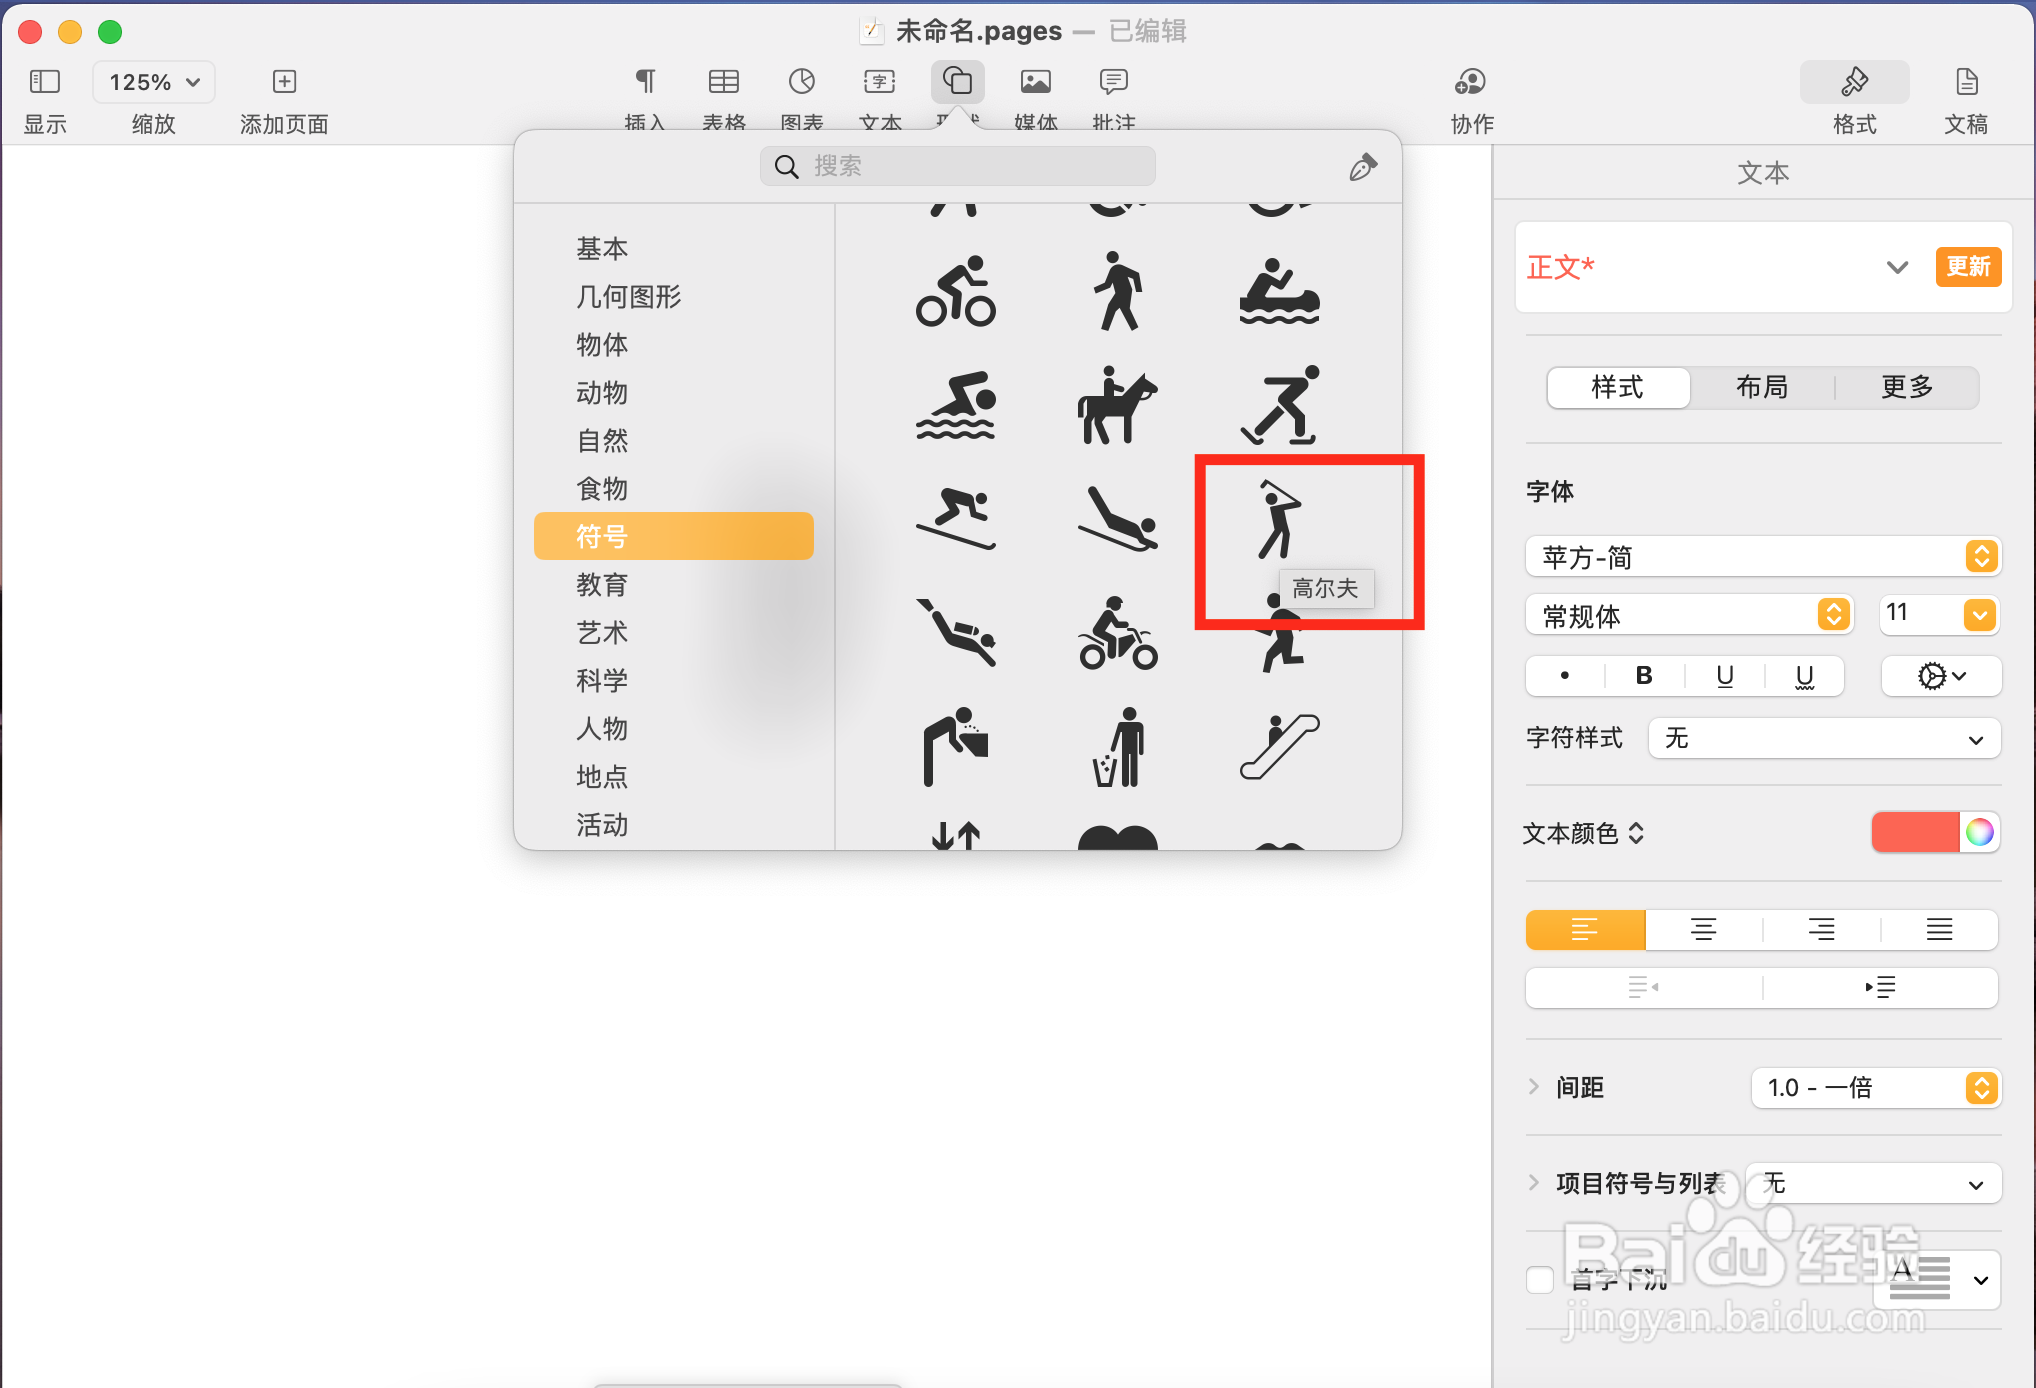Click the Comment toolbar icon
The height and width of the screenshot is (1388, 2036).
coord(1114,82)
